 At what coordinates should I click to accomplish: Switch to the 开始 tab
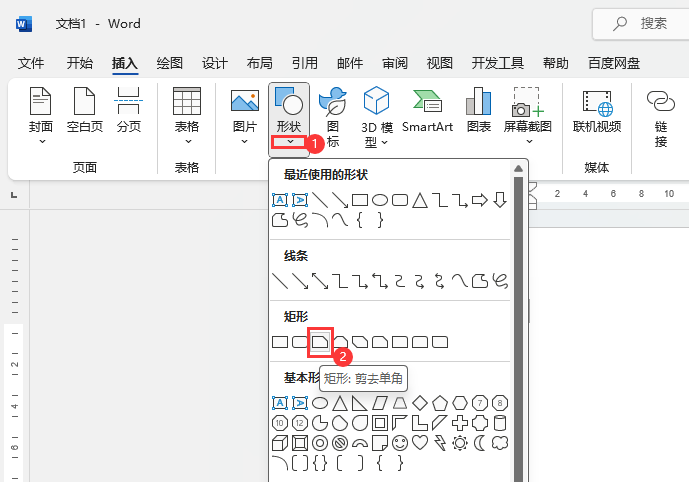[80, 63]
